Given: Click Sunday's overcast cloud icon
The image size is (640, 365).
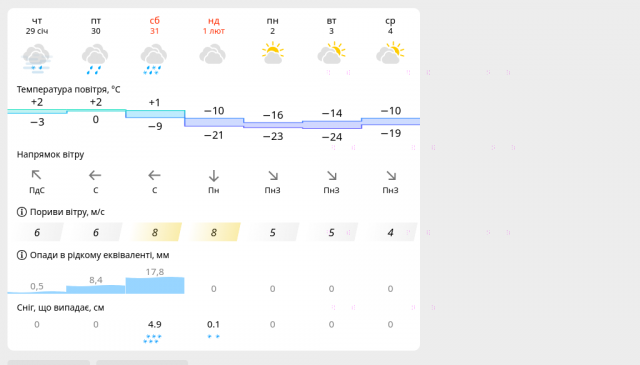Looking at the screenshot, I should pos(213,55).
